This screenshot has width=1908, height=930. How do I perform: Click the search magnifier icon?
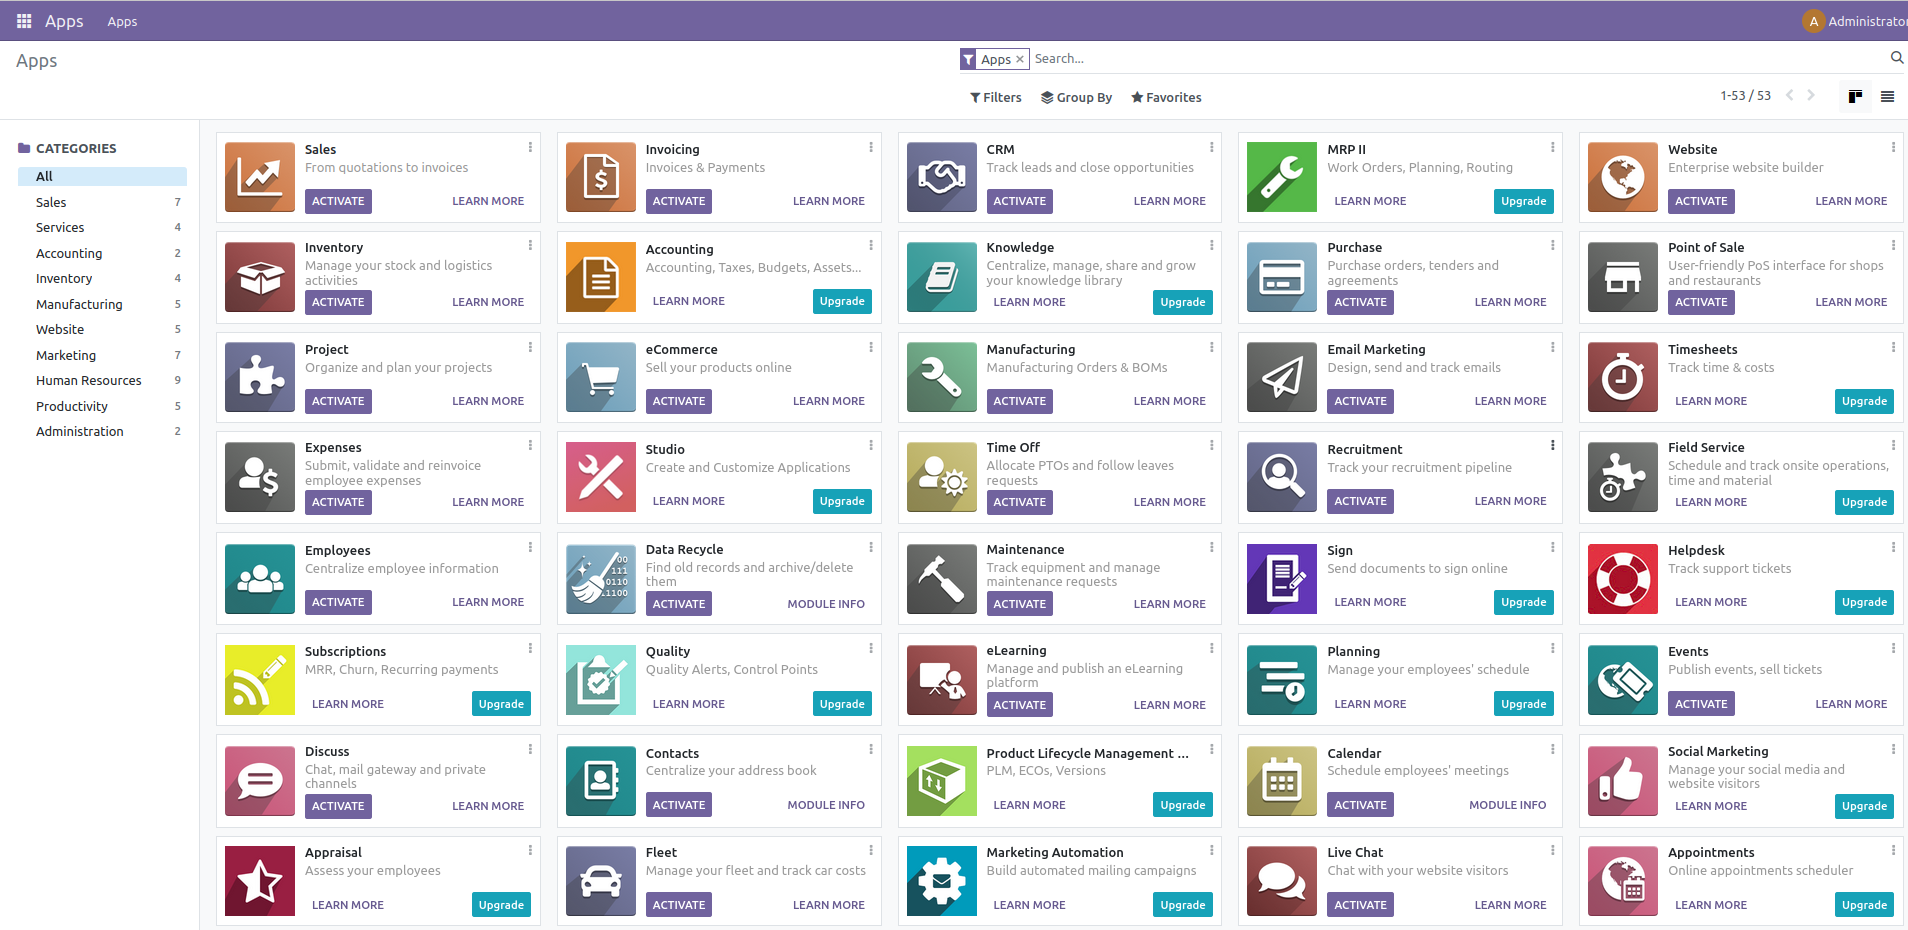click(1896, 58)
